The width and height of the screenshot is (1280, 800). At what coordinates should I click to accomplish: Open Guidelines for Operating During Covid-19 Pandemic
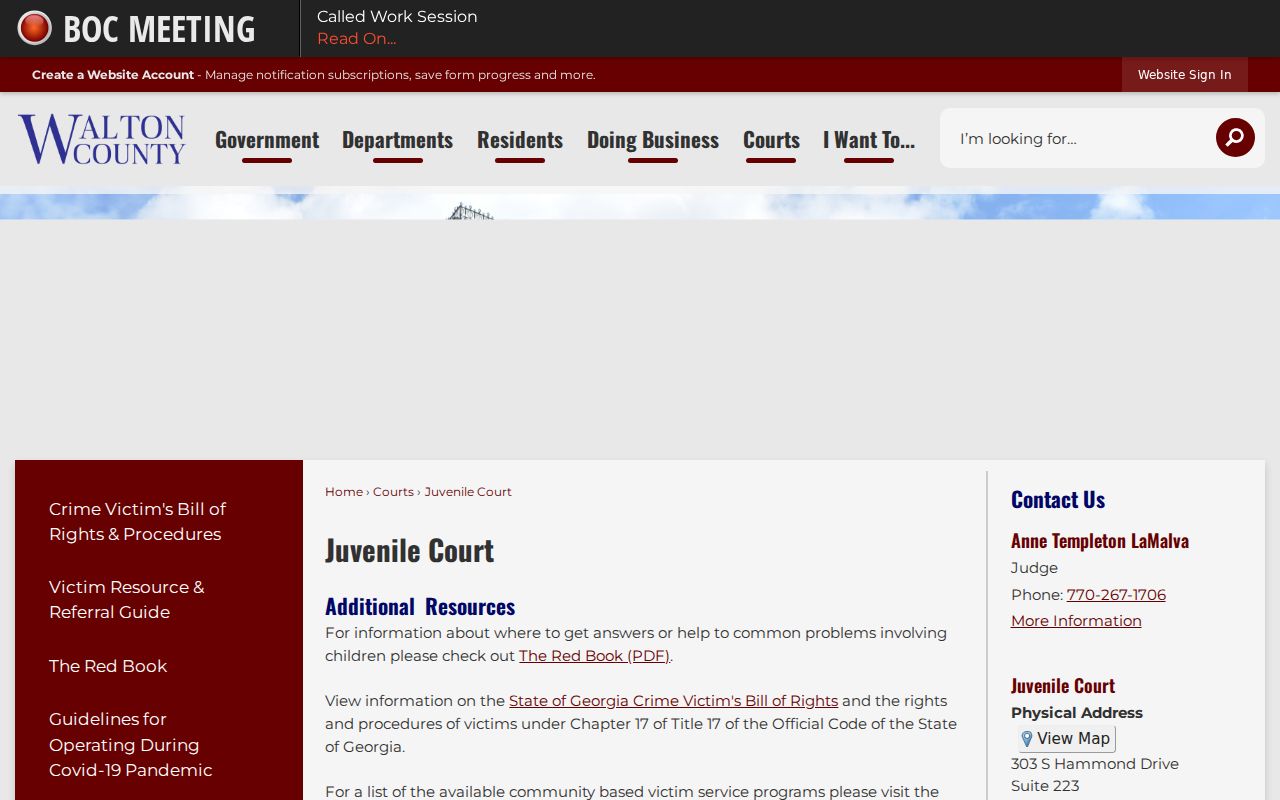[x=131, y=745]
